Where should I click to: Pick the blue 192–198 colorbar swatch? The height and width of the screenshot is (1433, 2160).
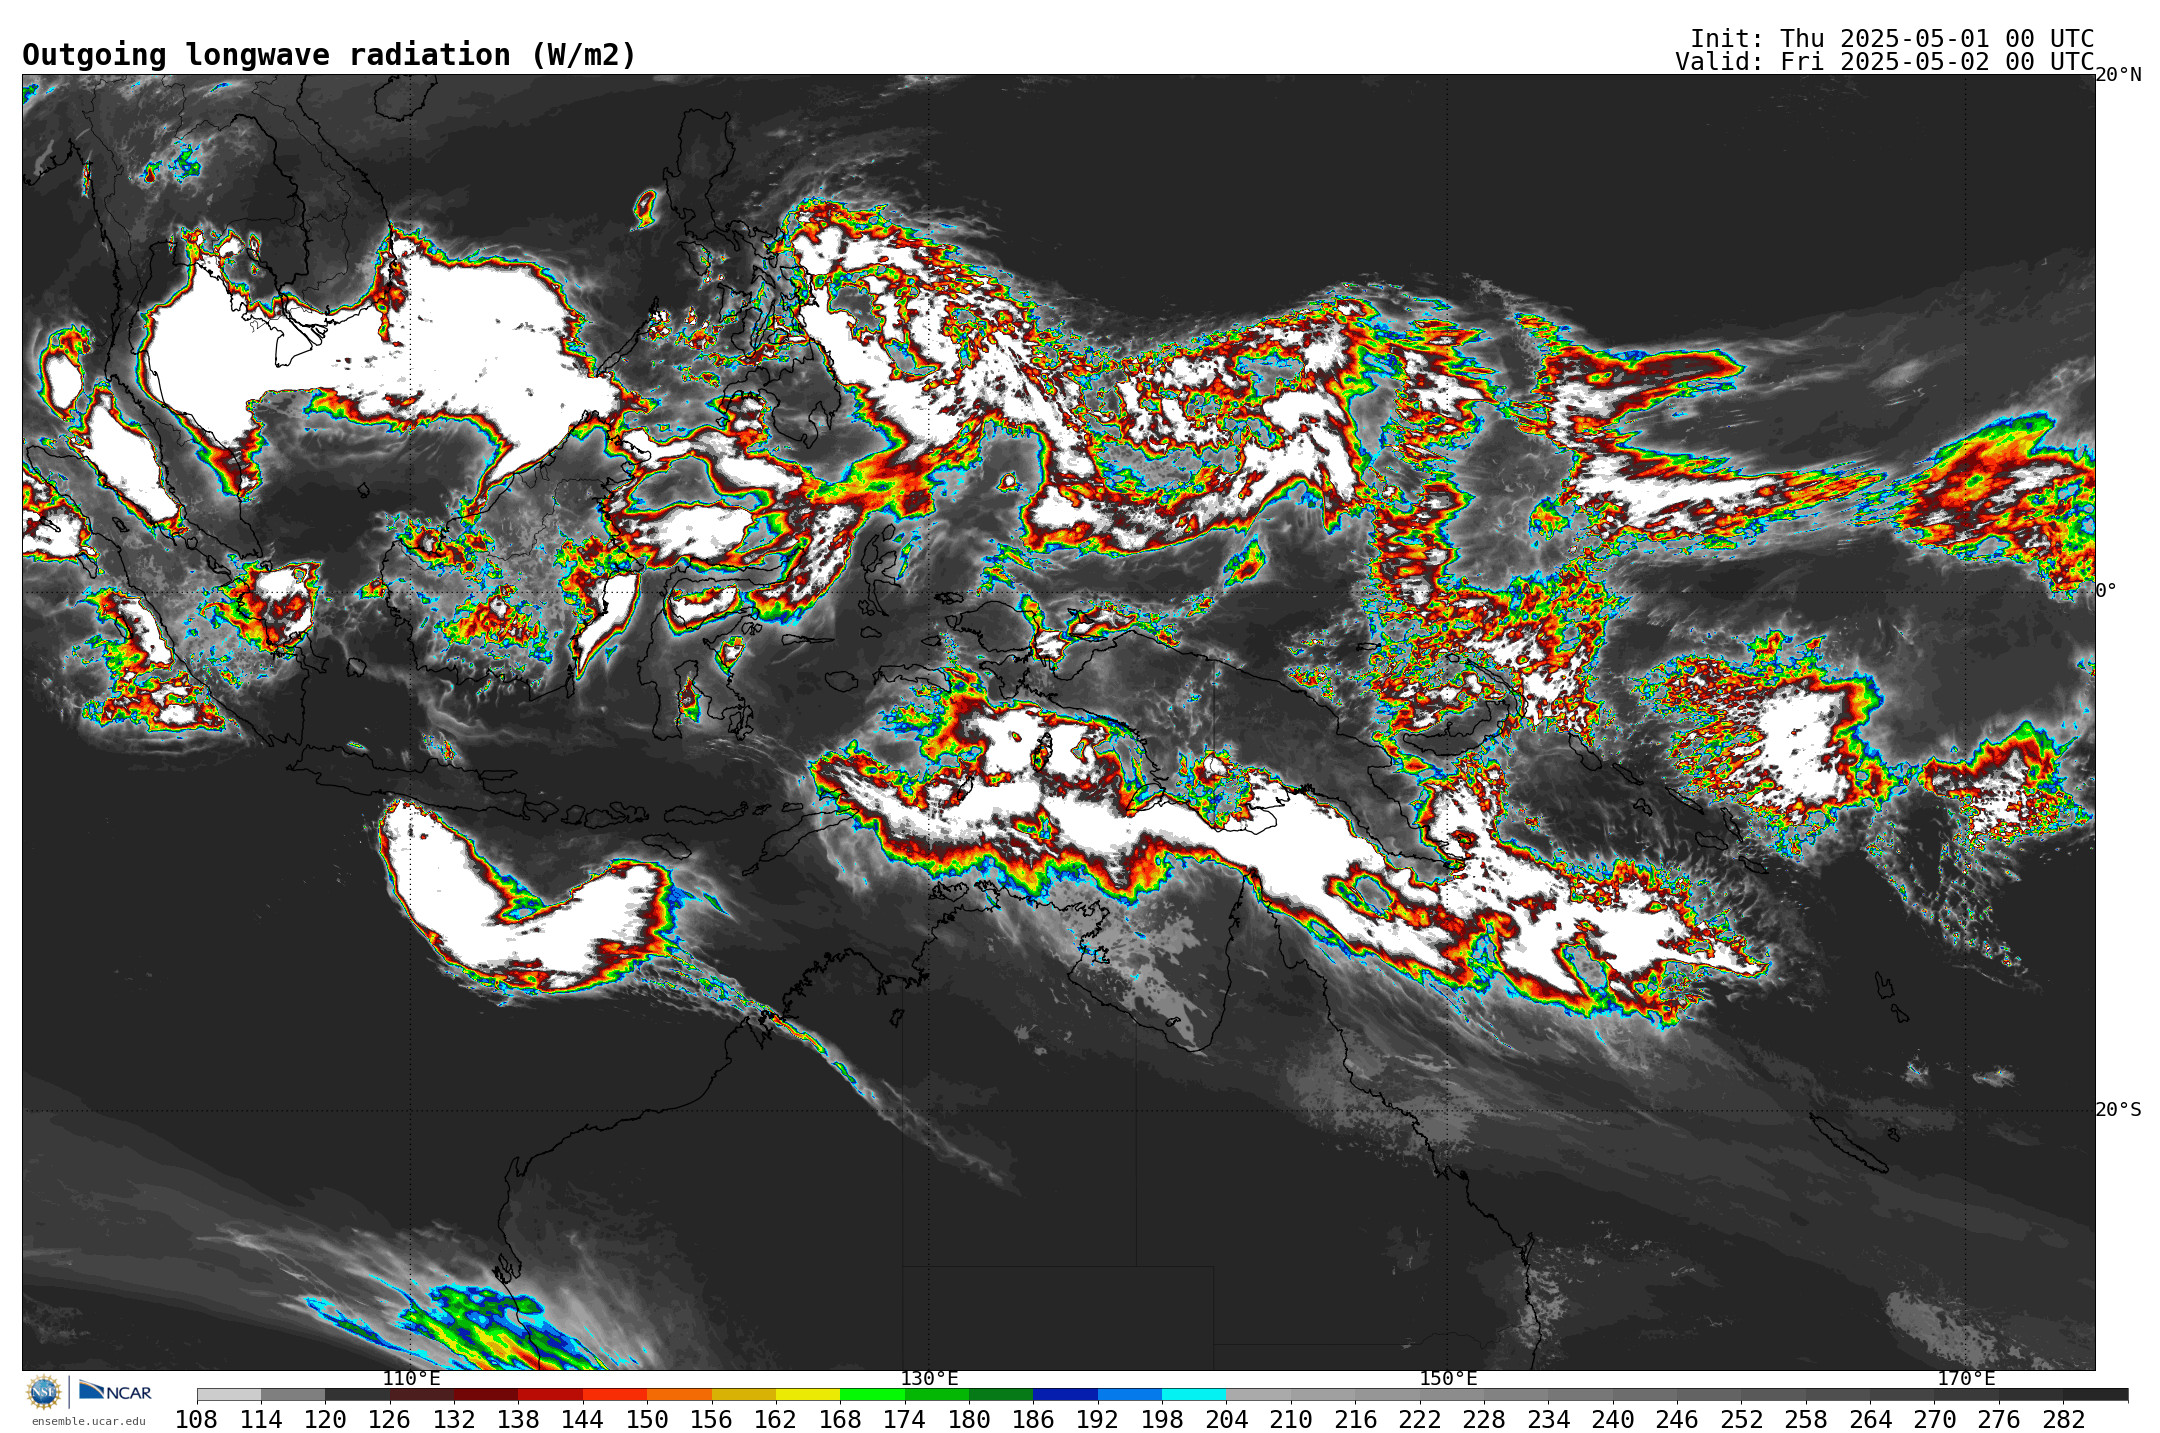(1130, 1395)
